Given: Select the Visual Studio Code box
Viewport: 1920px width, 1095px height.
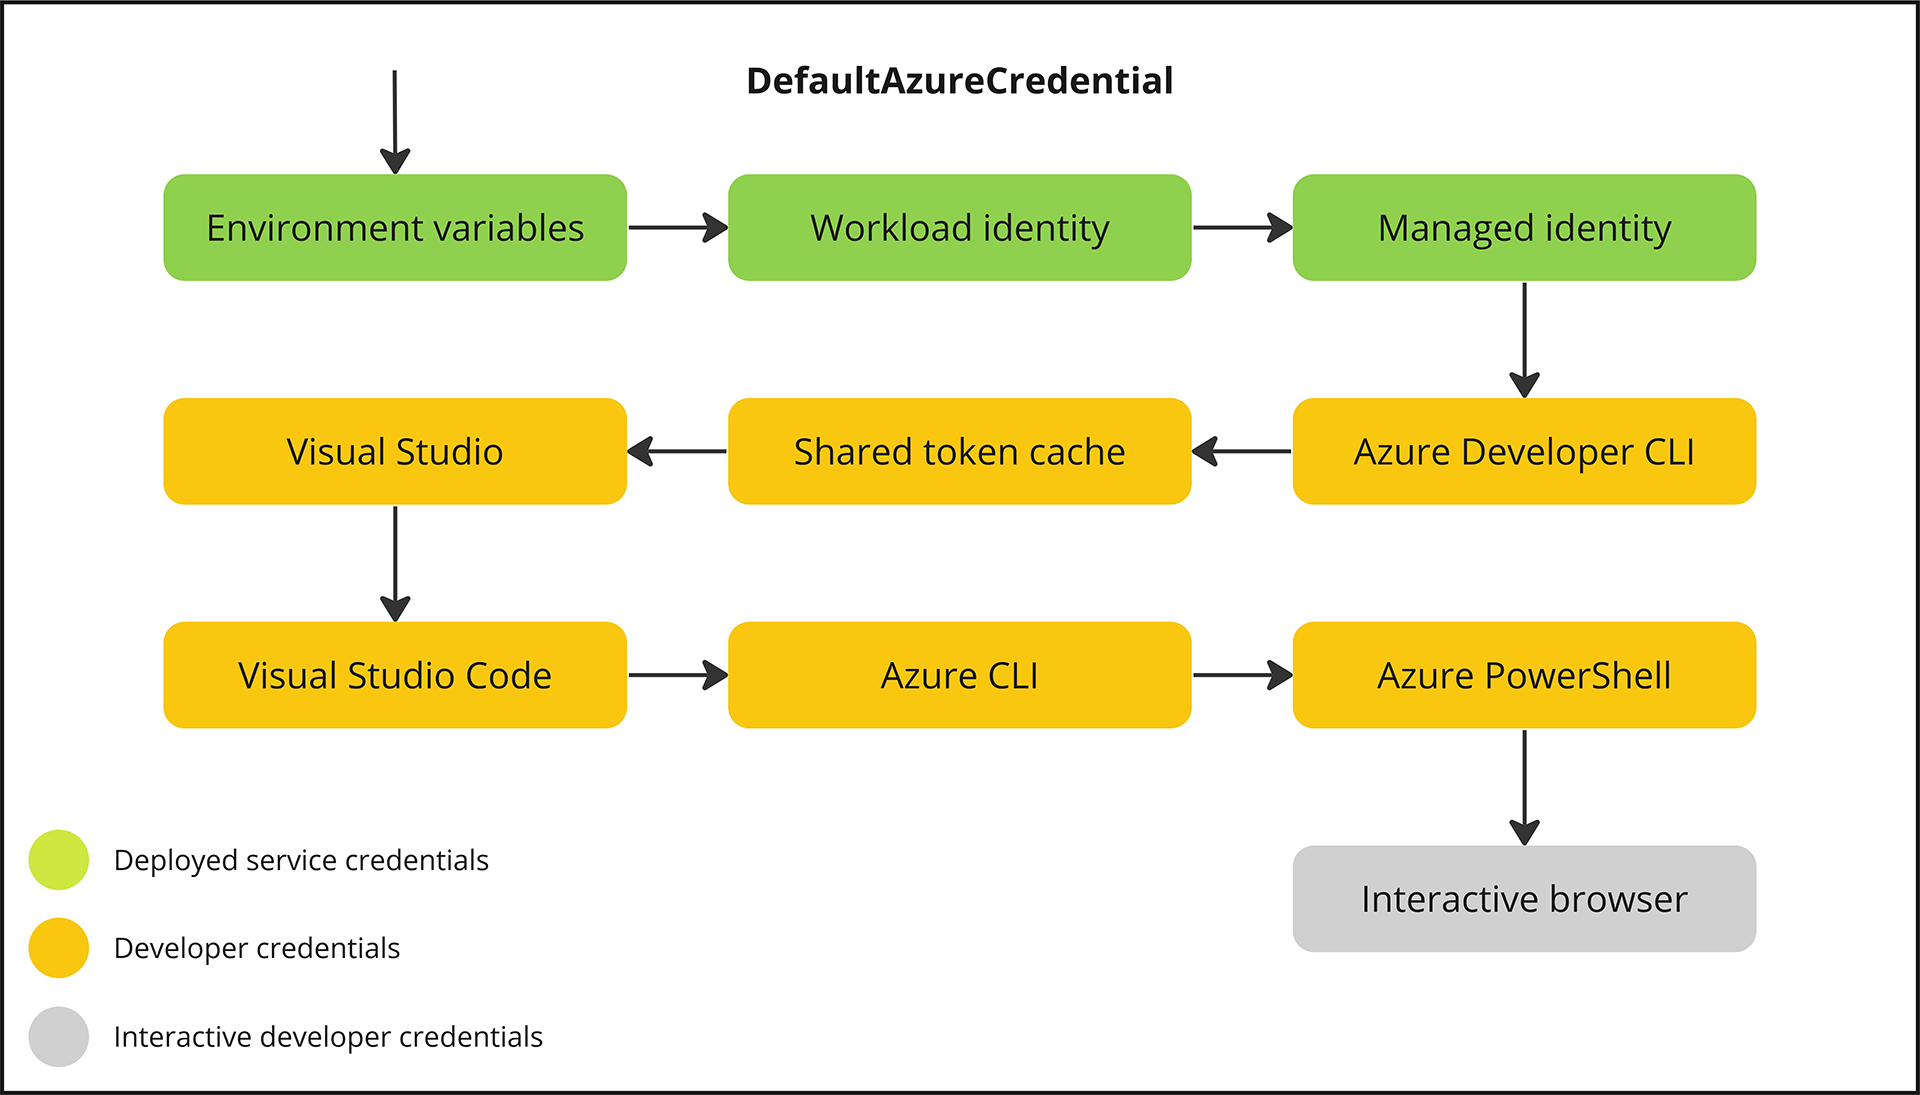Looking at the screenshot, I should 395,675.
